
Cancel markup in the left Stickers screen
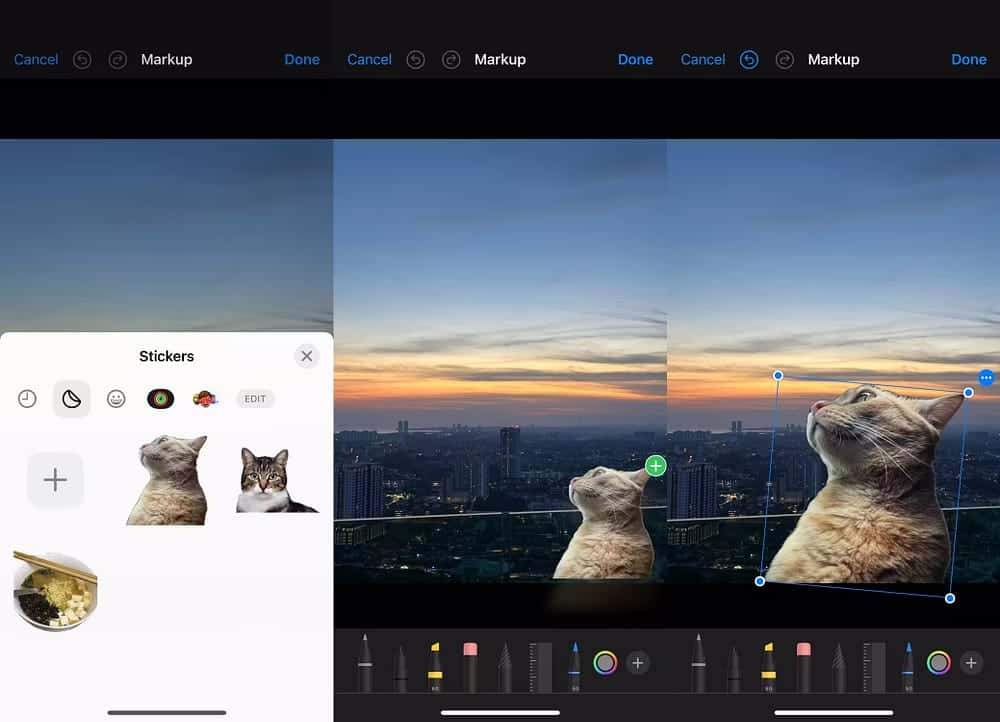(x=36, y=59)
